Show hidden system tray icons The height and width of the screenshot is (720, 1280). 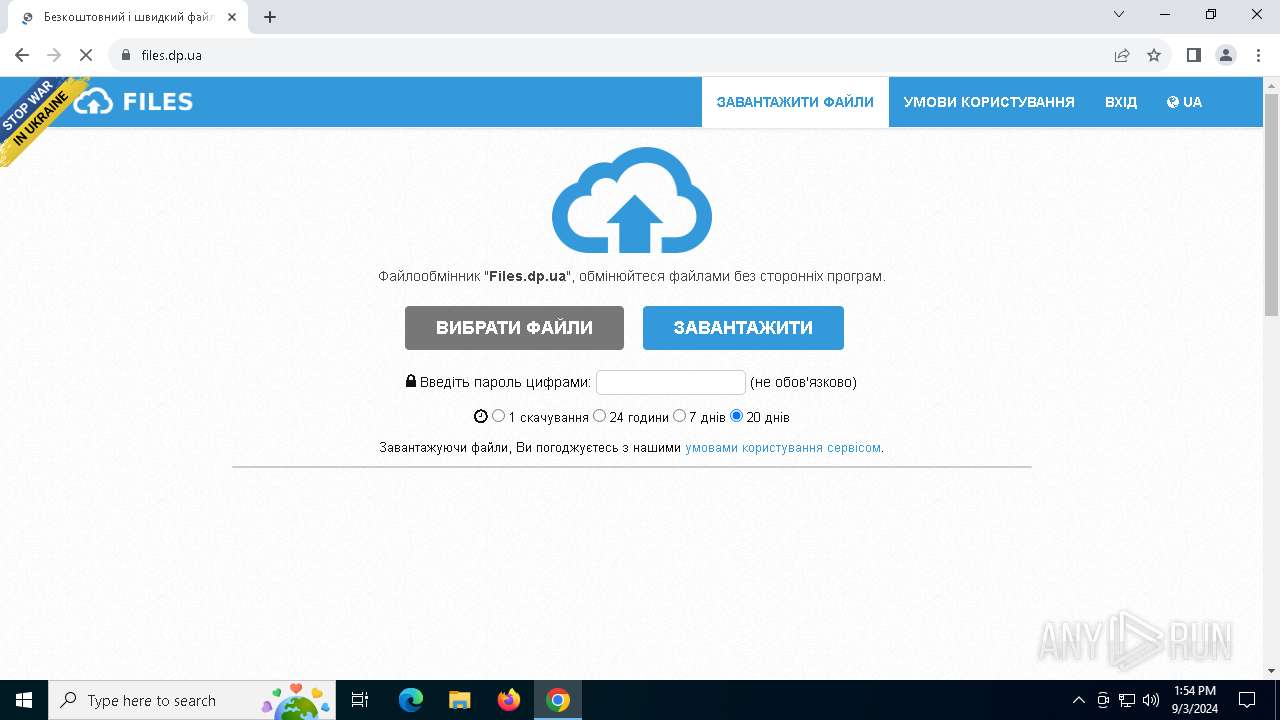[x=1078, y=700]
